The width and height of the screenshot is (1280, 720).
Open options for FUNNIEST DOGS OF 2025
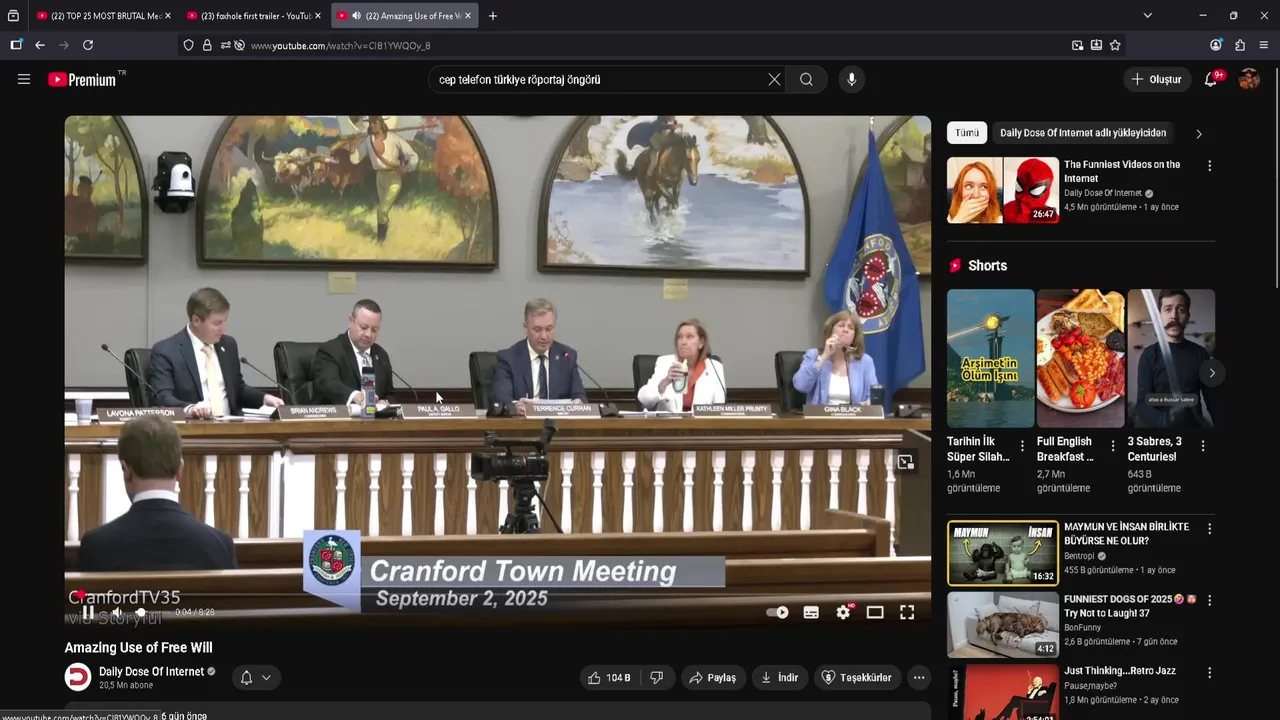[1209, 601]
